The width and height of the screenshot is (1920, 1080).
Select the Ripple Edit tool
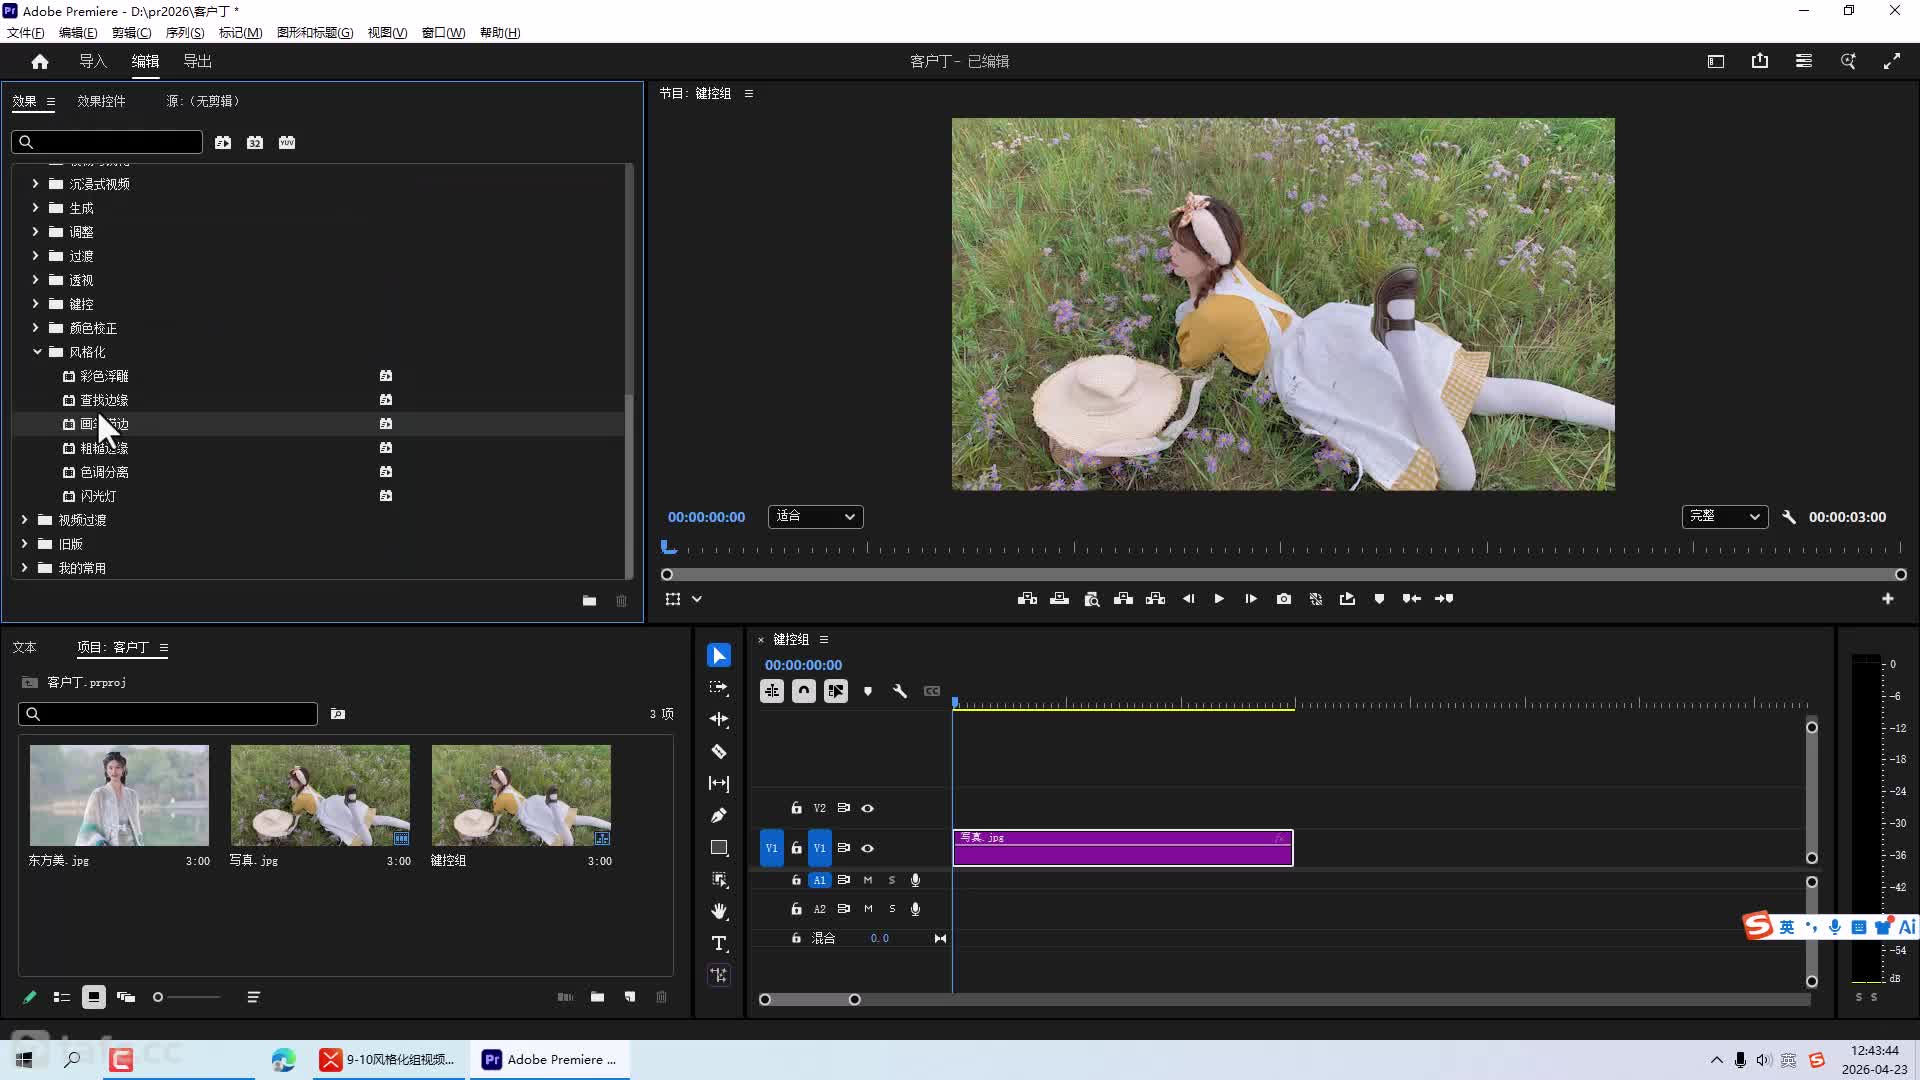[719, 719]
